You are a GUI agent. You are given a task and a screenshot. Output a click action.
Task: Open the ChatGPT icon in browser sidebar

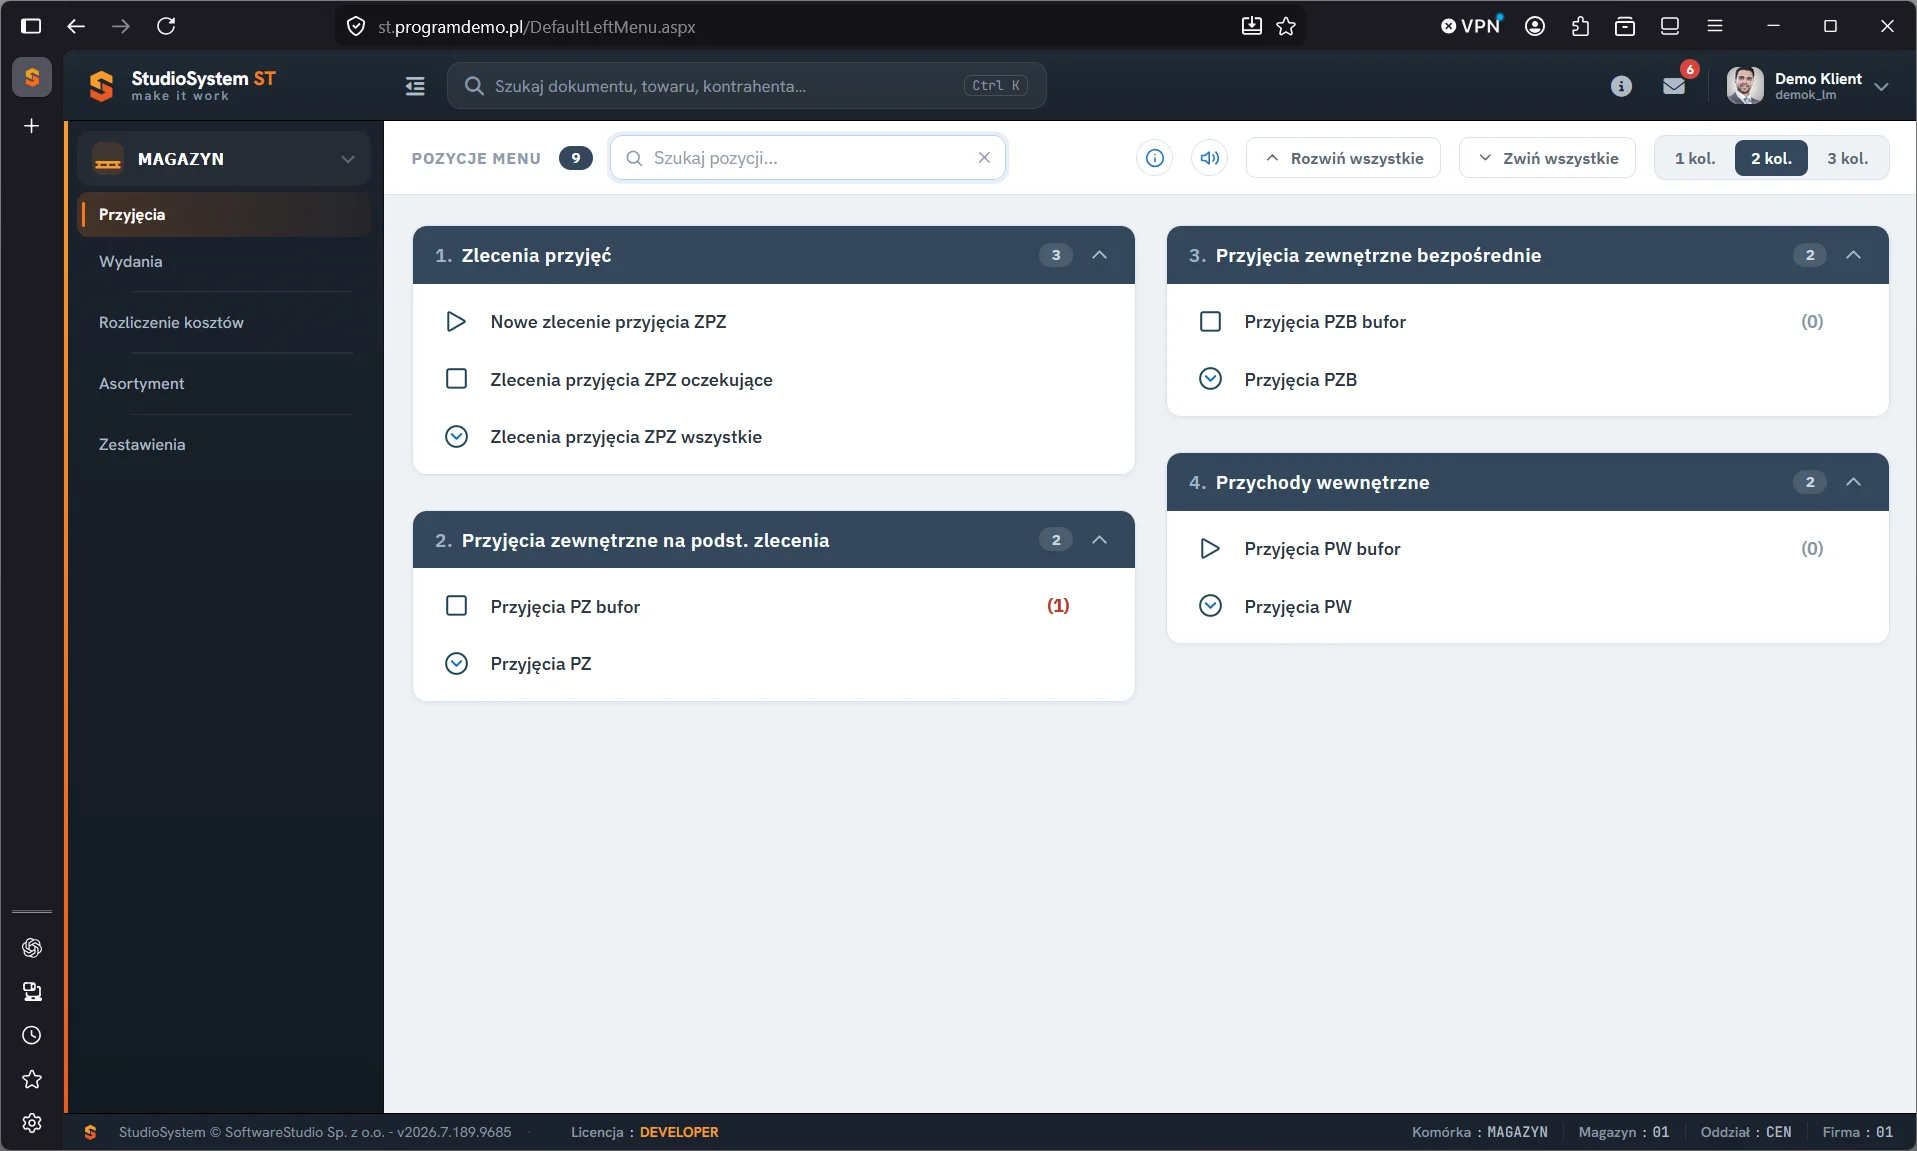32,947
